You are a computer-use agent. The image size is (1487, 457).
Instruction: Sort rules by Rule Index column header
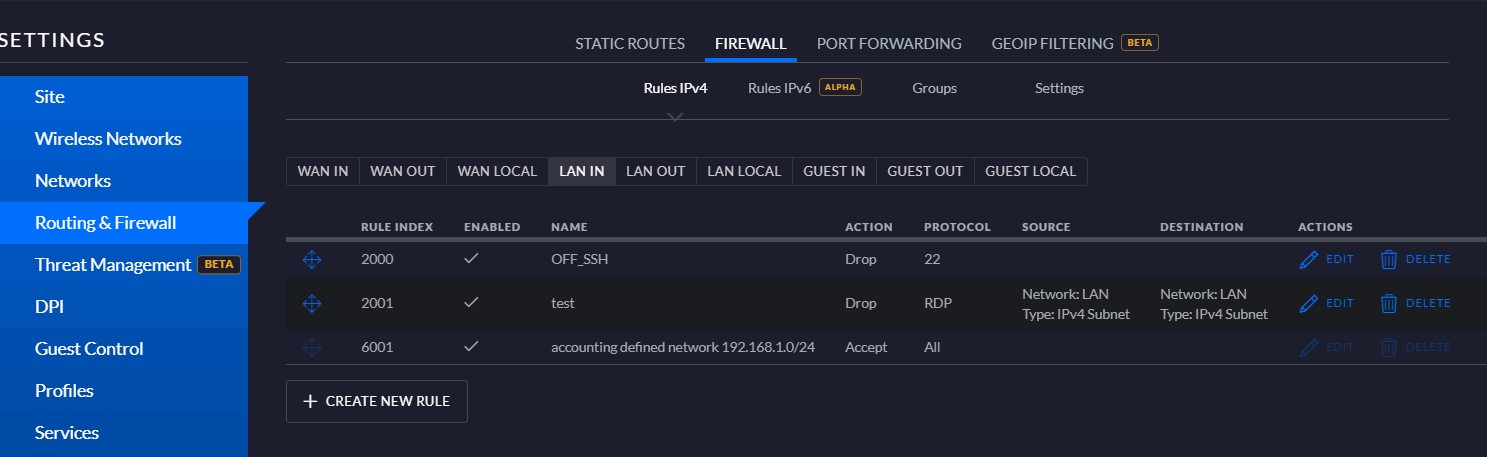tap(397, 227)
